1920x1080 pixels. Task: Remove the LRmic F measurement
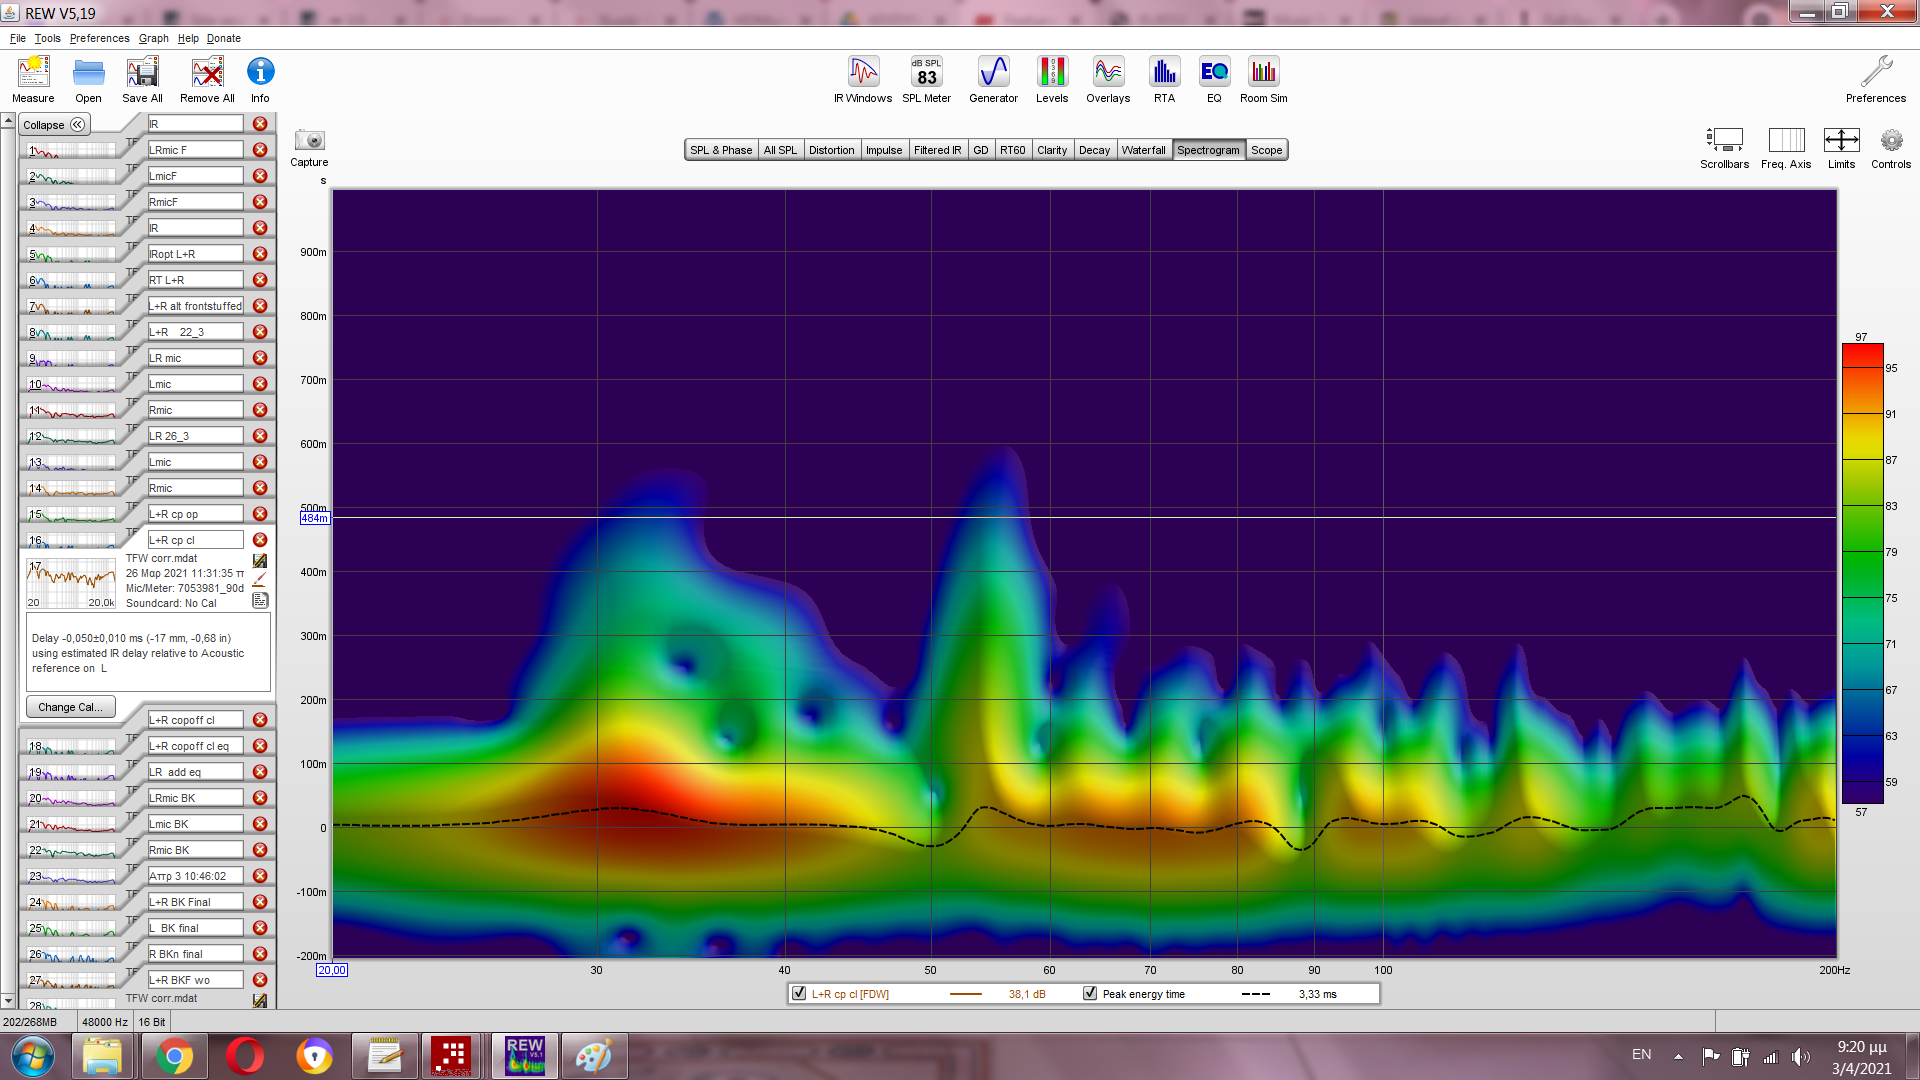coord(260,150)
